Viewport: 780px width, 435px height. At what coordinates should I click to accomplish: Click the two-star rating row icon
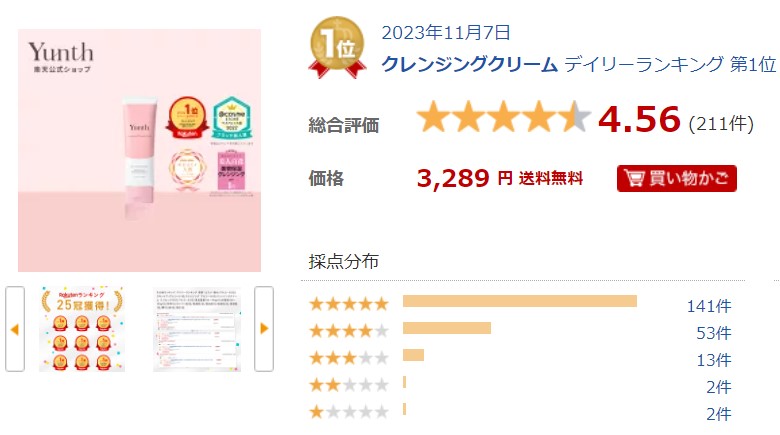pos(349,385)
